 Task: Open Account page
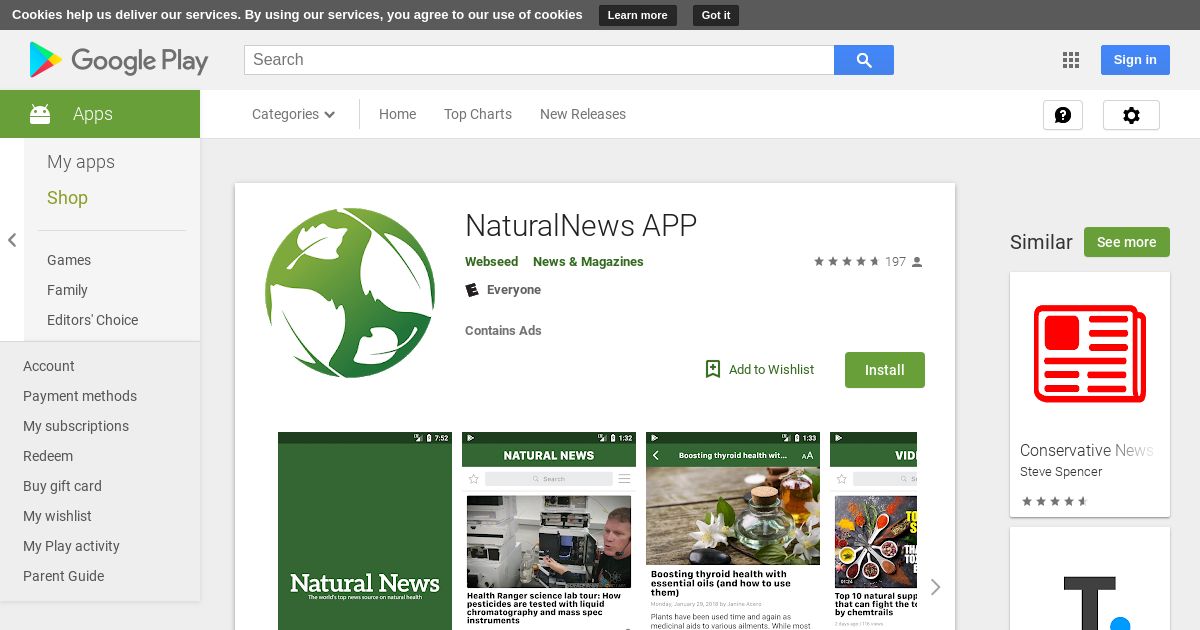point(49,366)
